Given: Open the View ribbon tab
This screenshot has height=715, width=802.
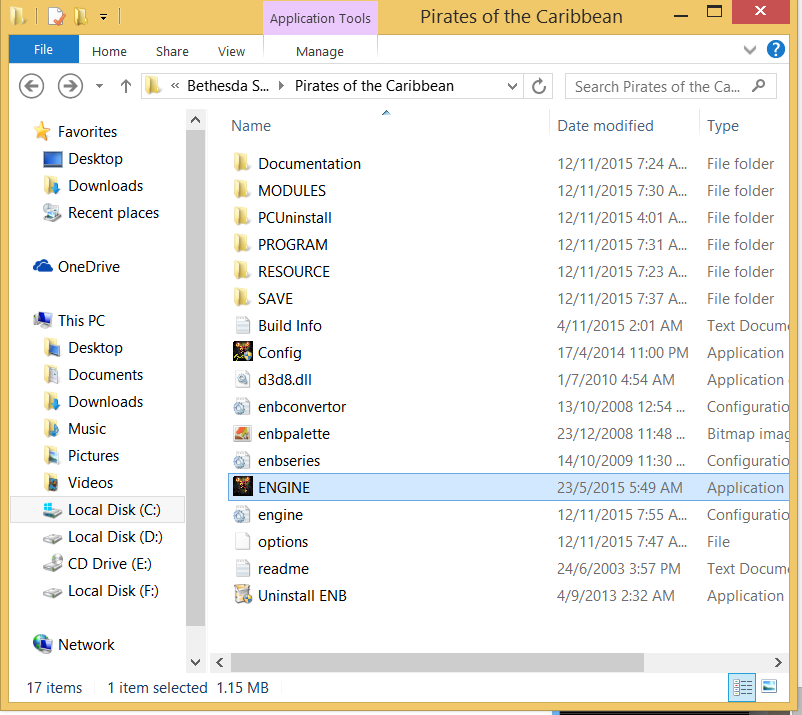Looking at the screenshot, I should point(231,51).
